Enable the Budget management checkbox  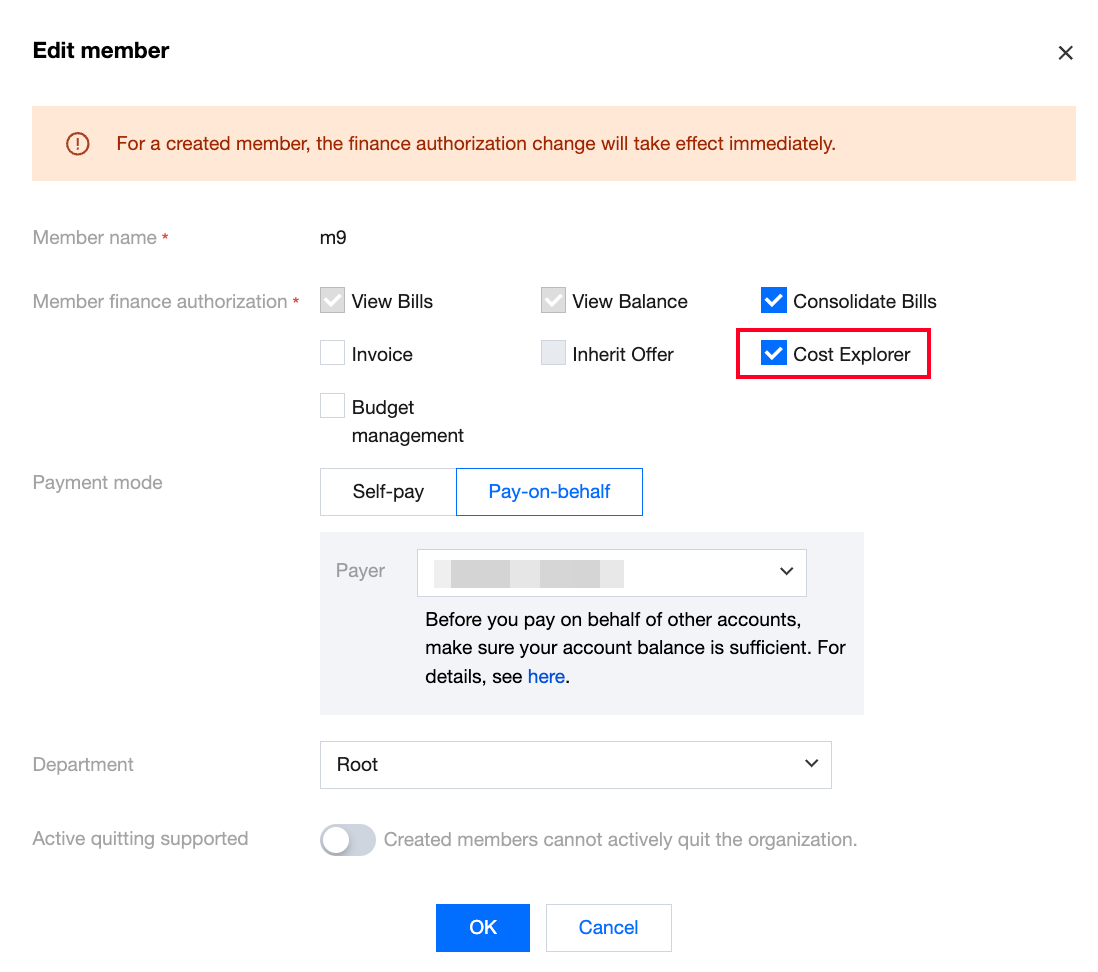(x=333, y=407)
